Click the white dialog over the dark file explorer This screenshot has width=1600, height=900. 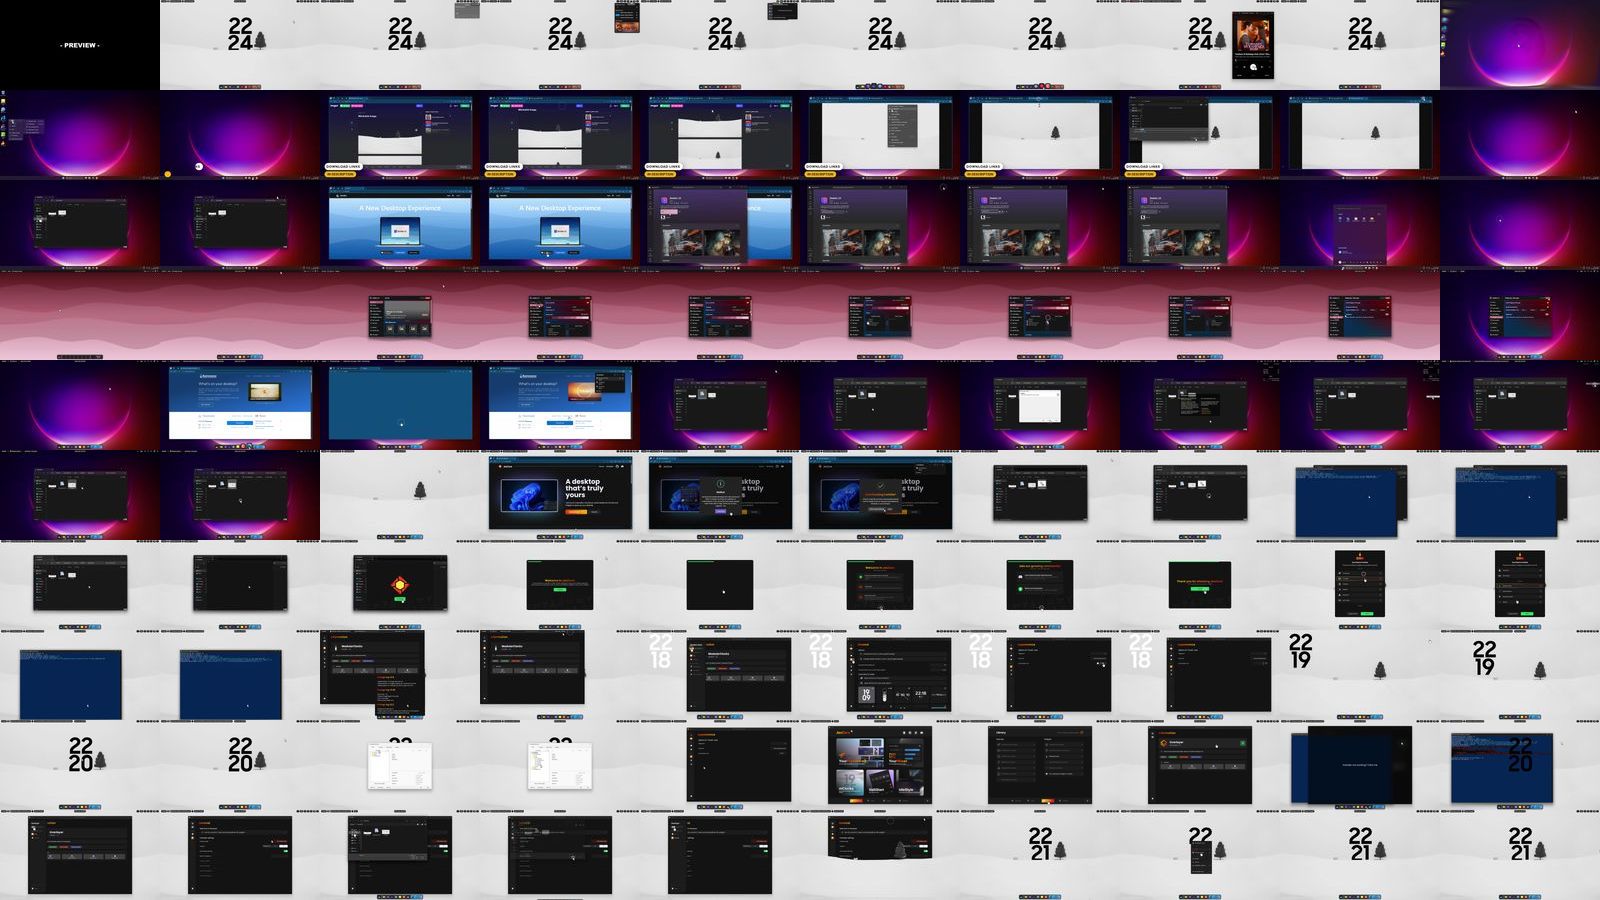point(1039,406)
